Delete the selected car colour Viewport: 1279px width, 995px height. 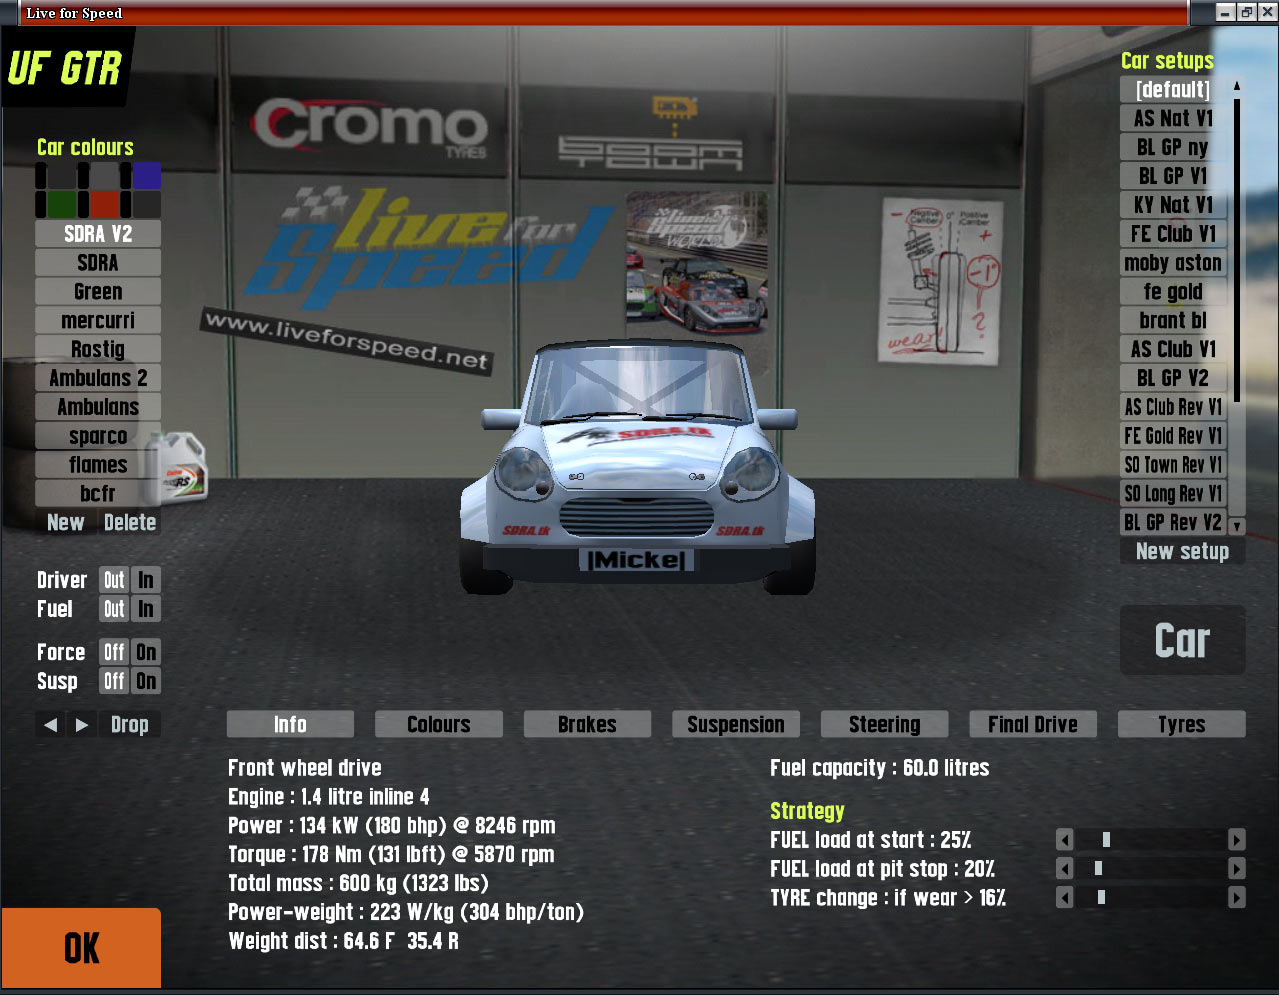[x=130, y=522]
